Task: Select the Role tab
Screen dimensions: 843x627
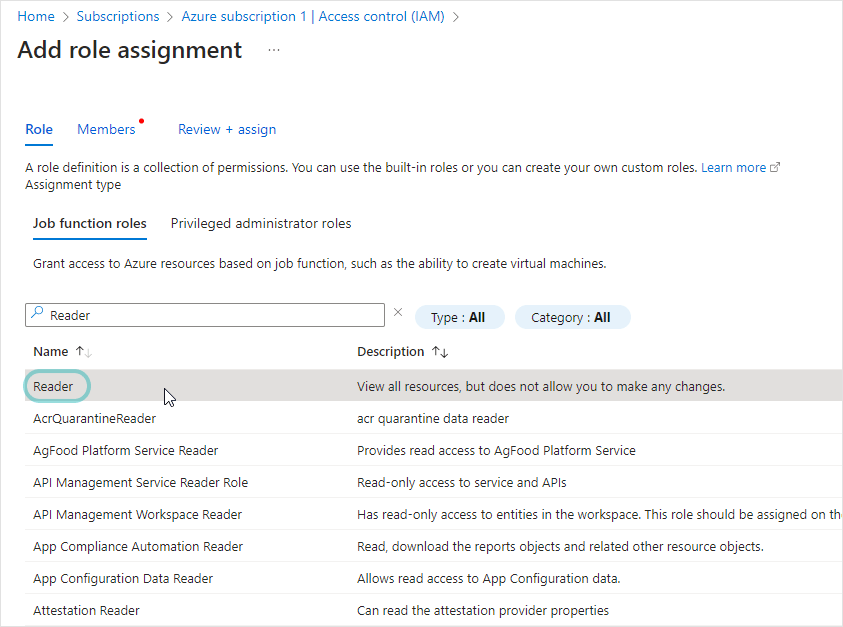Action: point(39,129)
